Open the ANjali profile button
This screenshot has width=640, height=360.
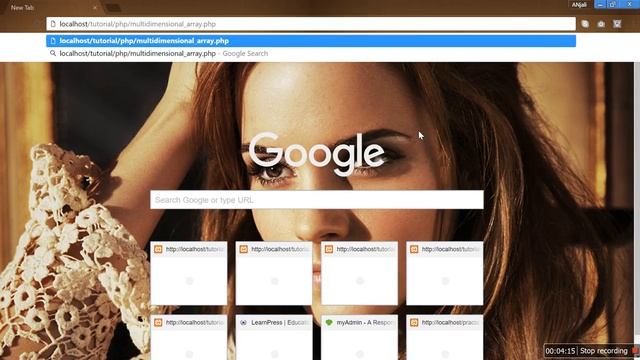579,4
